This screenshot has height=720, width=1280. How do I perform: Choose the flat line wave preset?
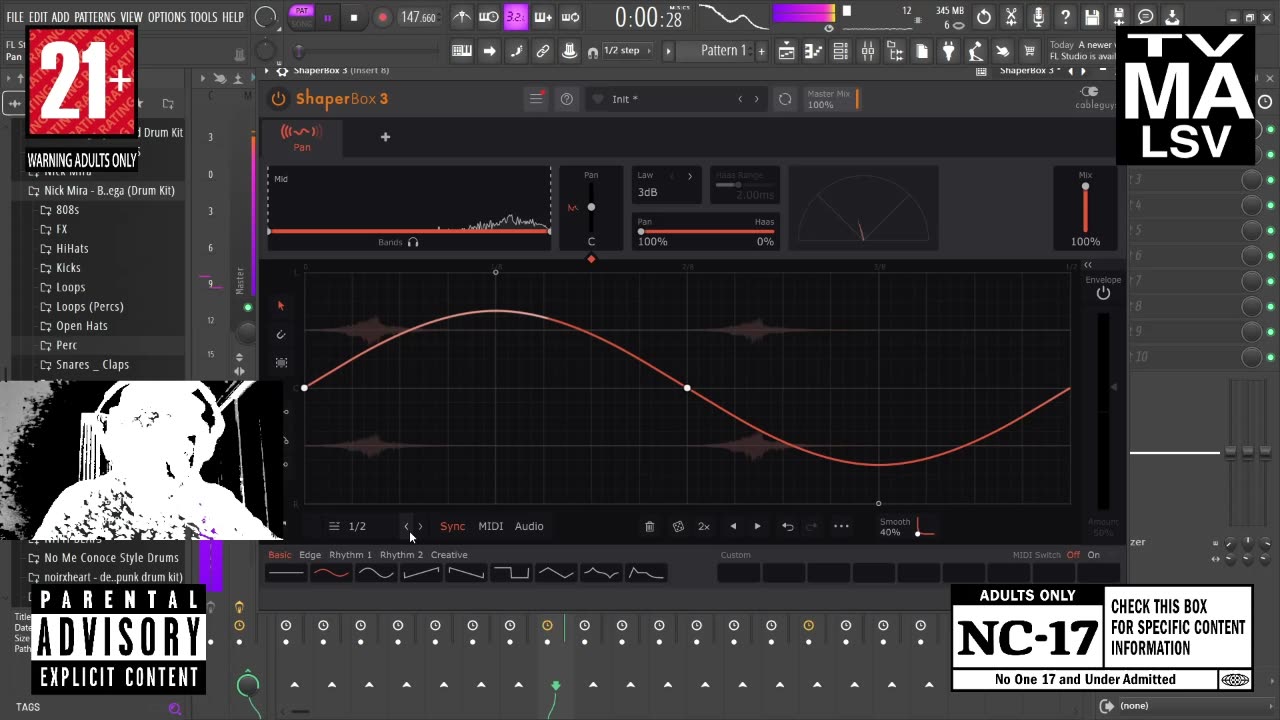click(286, 573)
